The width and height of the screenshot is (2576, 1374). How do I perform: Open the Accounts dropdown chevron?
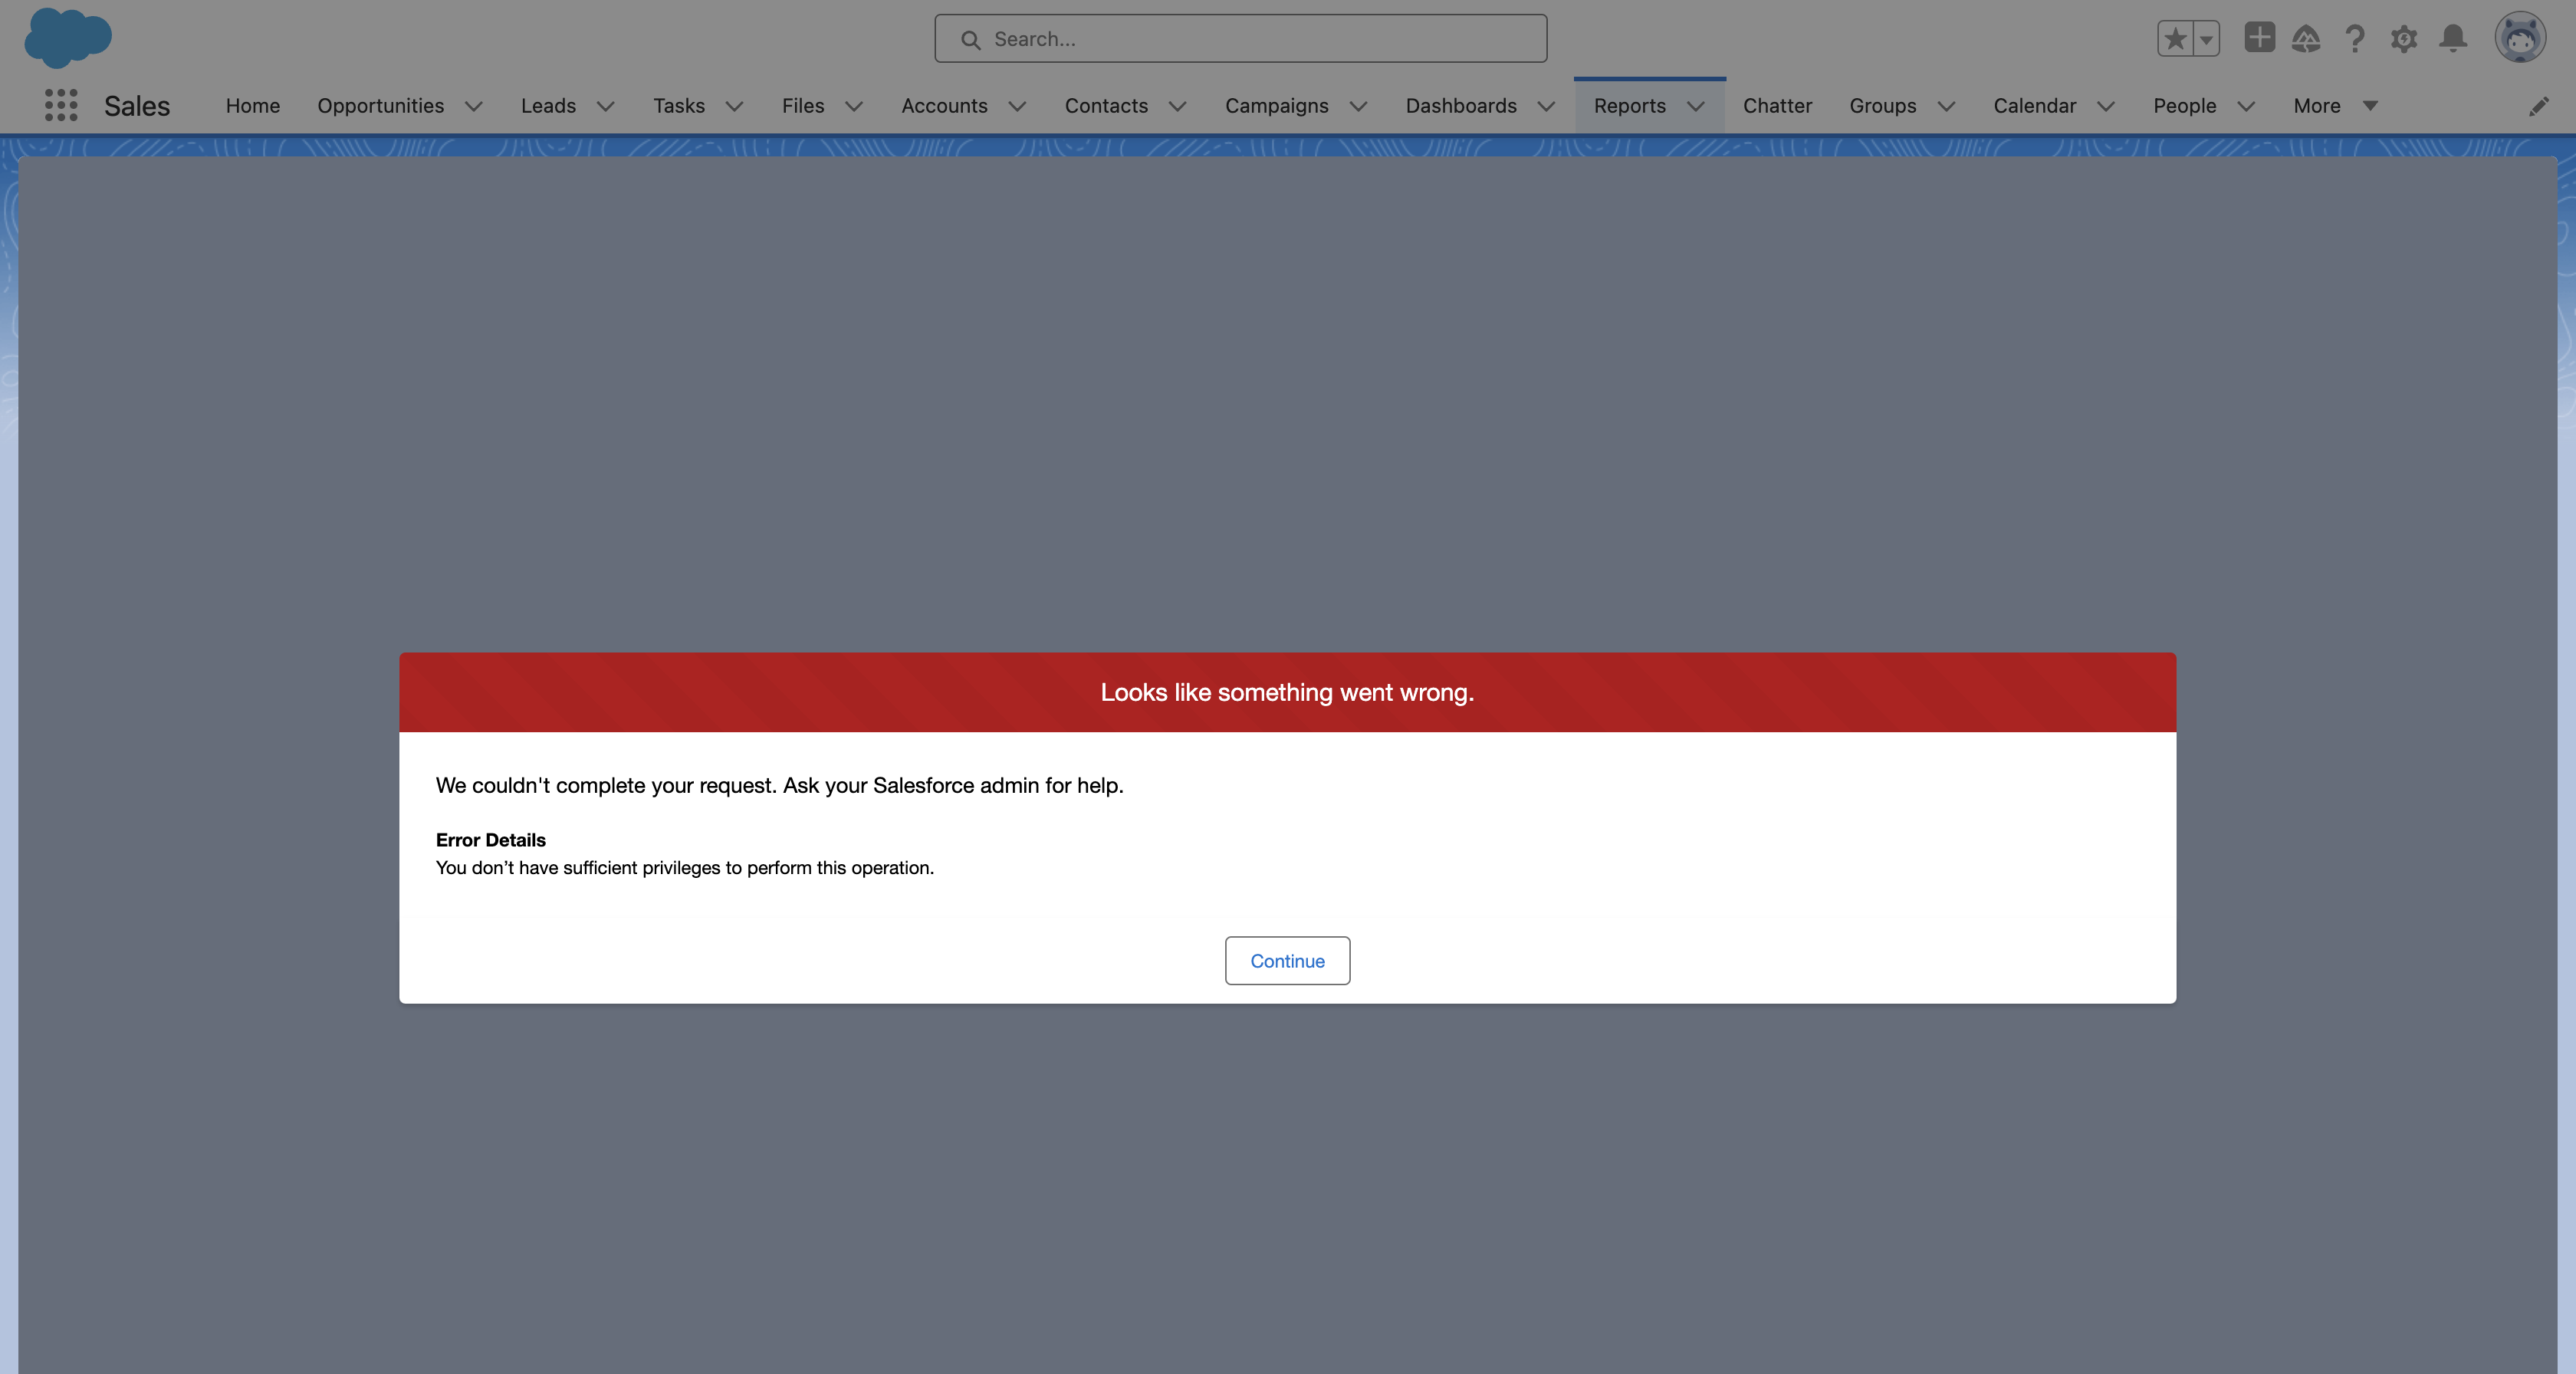[x=1017, y=106]
